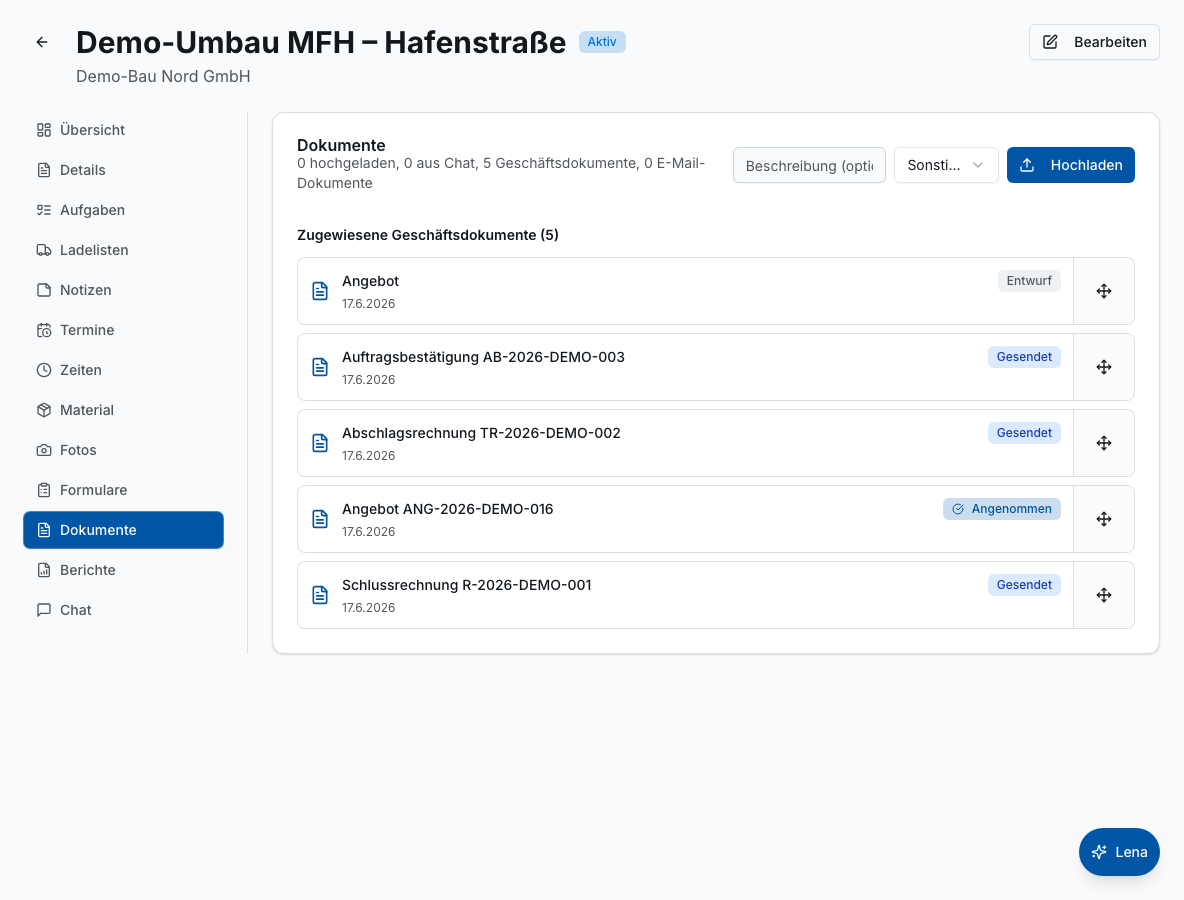The width and height of the screenshot is (1184, 900).
Task: Open the Sonsti... category dropdown
Action: (945, 165)
